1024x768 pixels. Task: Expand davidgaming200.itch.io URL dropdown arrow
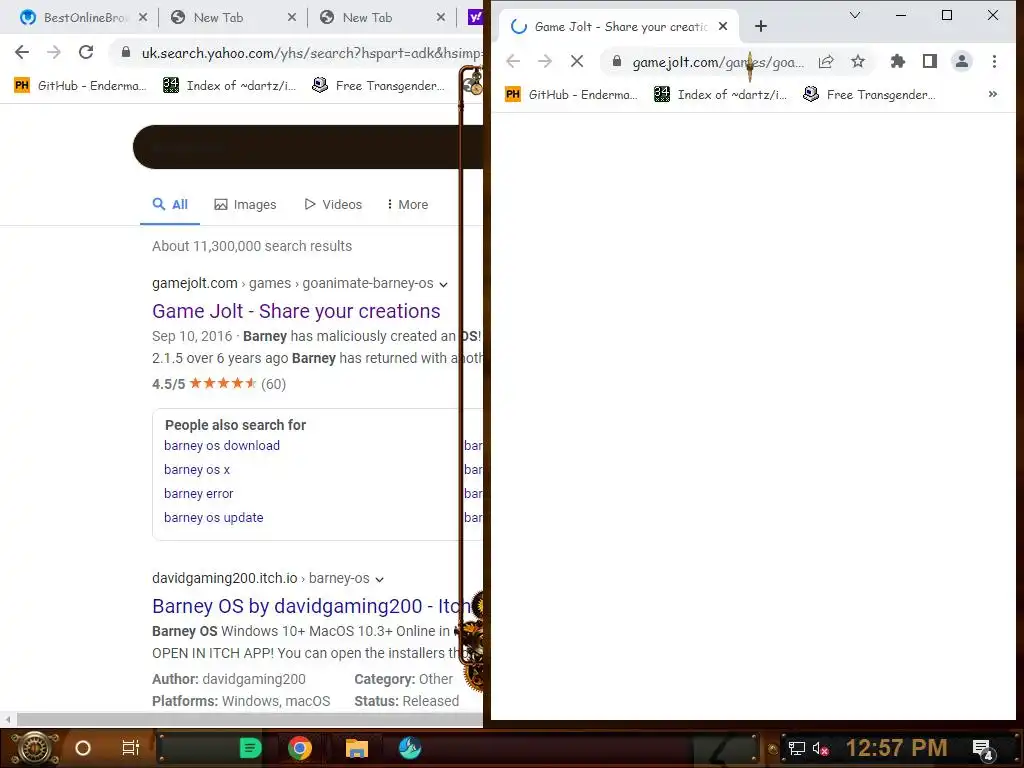(x=379, y=580)
